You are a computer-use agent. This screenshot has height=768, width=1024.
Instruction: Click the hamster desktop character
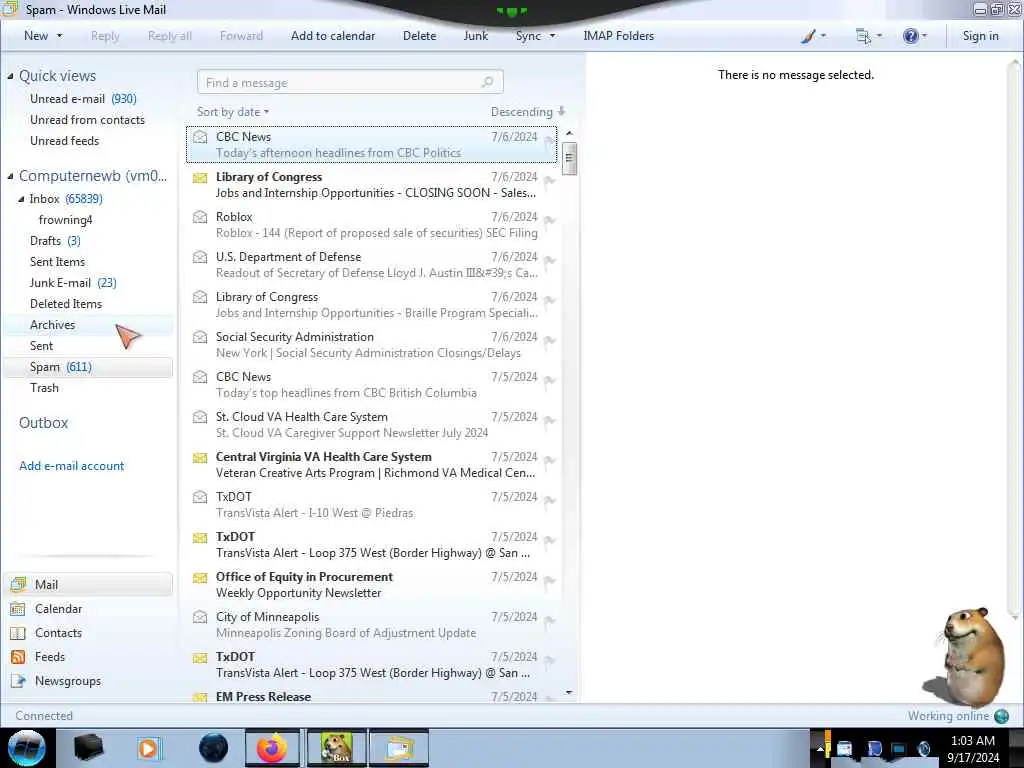[965, 658]
